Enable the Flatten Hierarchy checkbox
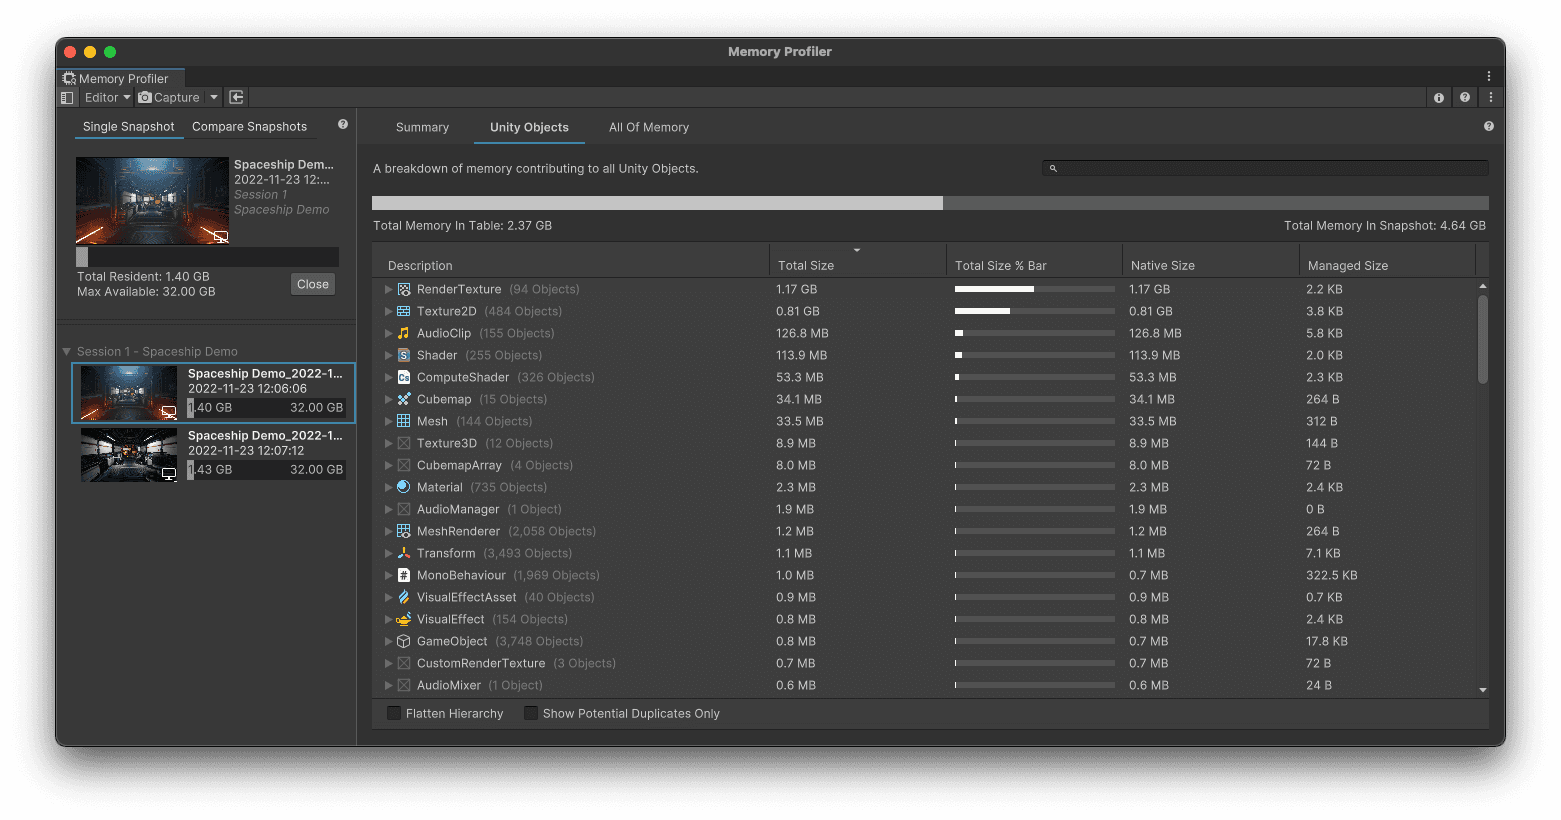 pyautogui.click(x=394, y=713)
